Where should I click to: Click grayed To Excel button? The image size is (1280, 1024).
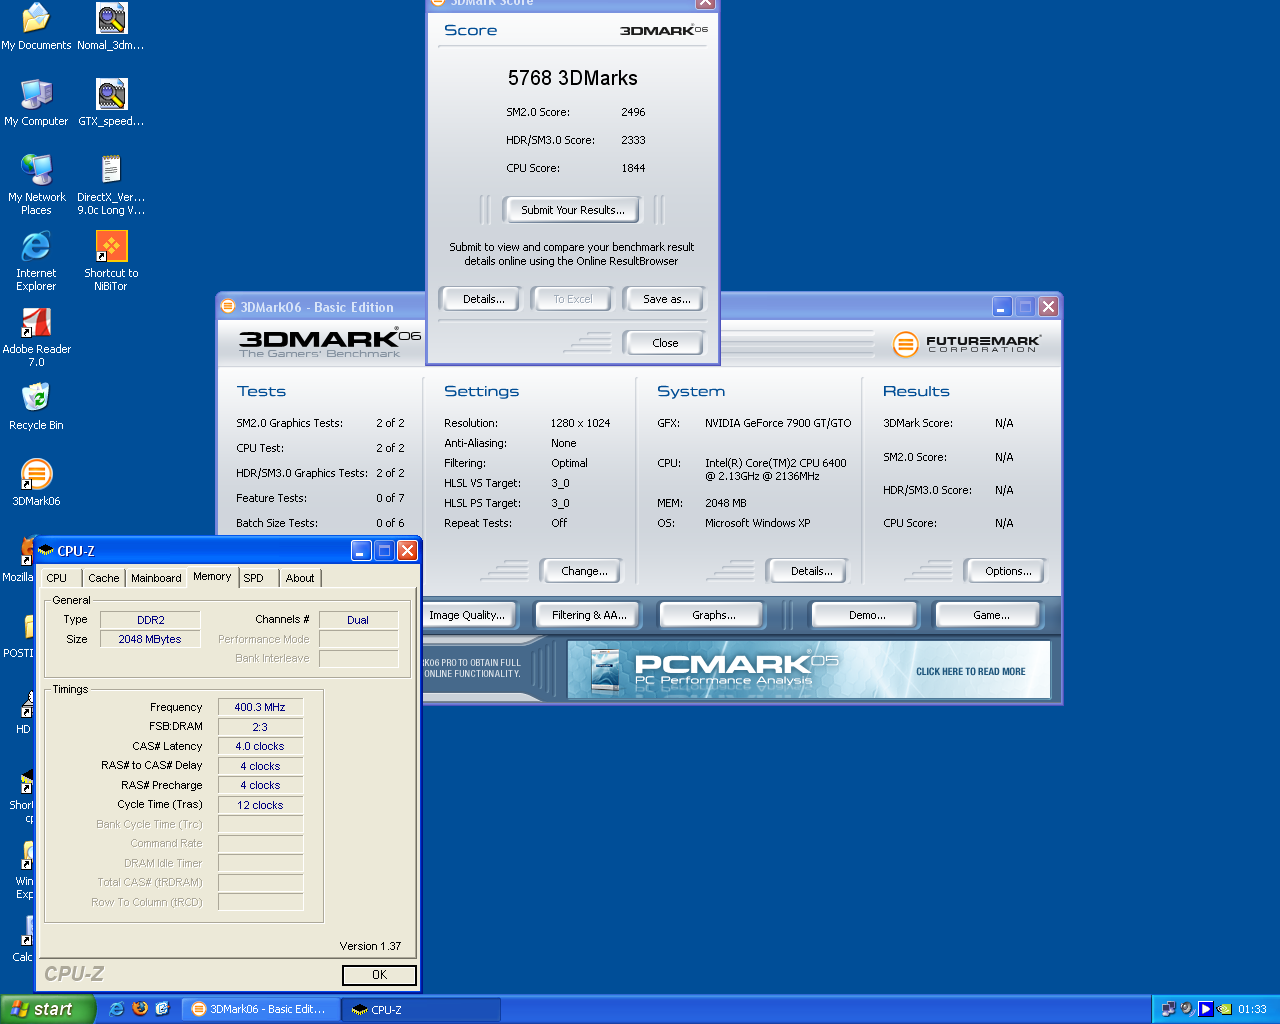tap(572, 299)
